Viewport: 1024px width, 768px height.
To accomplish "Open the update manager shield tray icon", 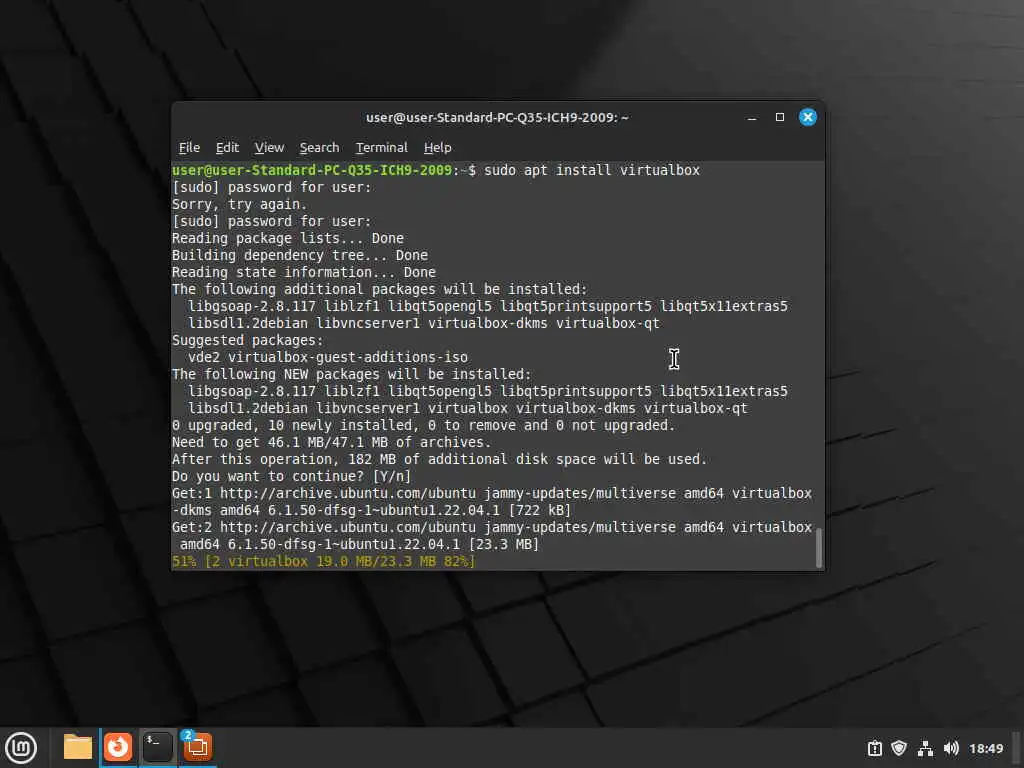I will pos(899,748).
